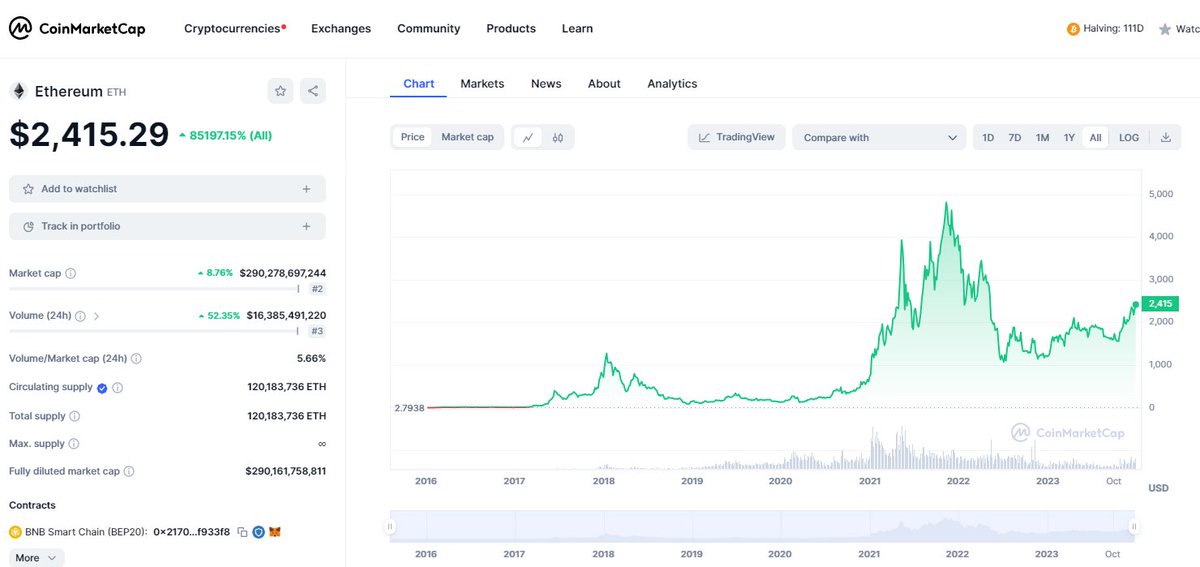Click the $2,415.29 price text

(89, 135)
